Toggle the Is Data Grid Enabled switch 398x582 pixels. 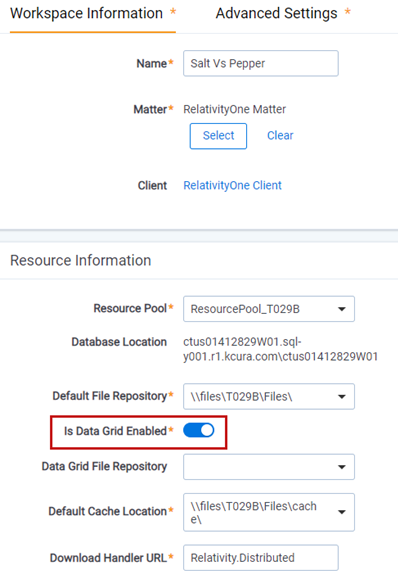[x=199, y=431]
